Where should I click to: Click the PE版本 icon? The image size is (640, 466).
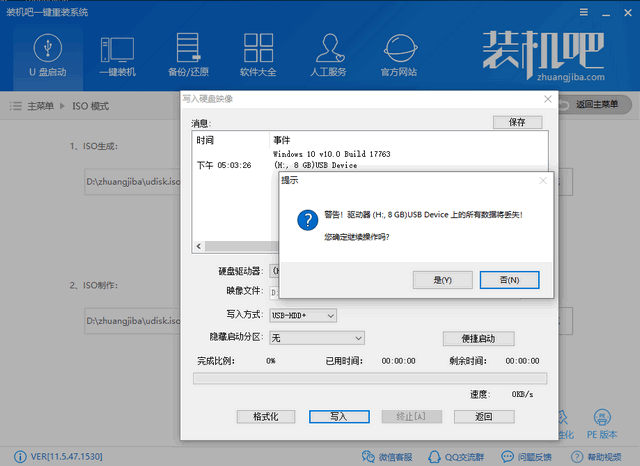[x=602, y=424]
